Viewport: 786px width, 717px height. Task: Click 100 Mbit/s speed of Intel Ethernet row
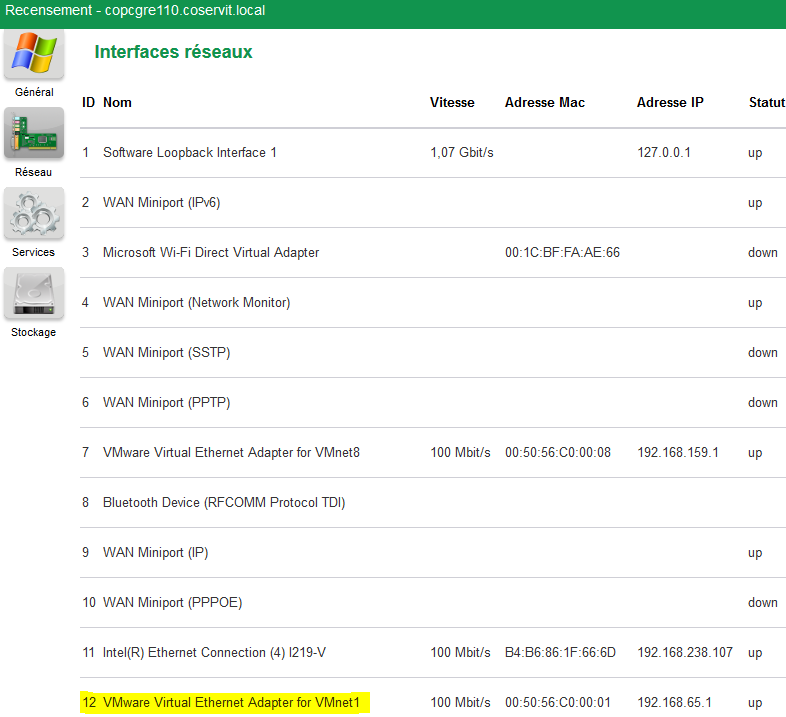click(x=460, y=652)
